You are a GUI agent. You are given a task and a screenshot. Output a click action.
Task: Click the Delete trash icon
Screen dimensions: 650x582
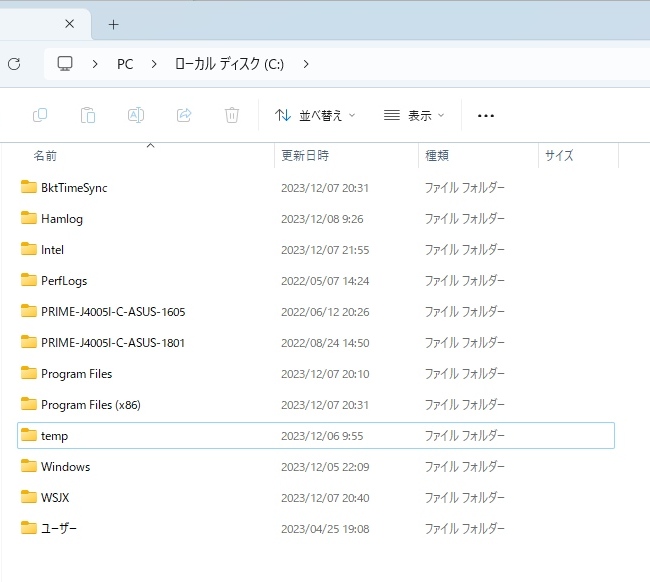coord(232,115)
